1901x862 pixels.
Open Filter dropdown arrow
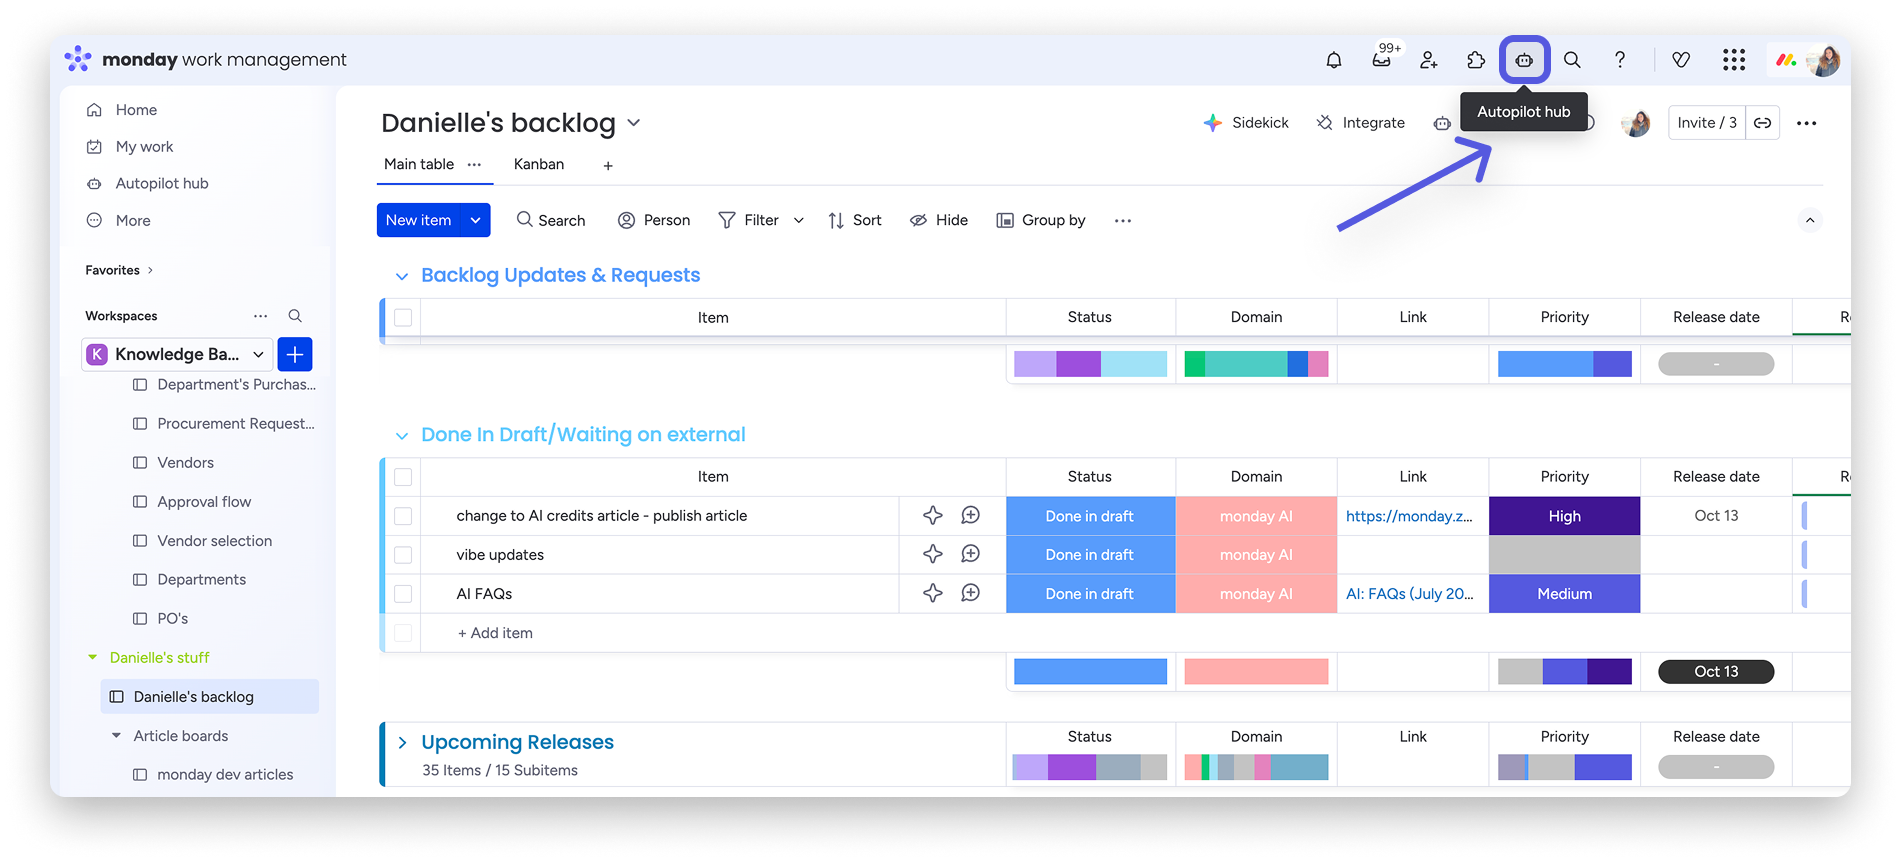coord(799,220)
